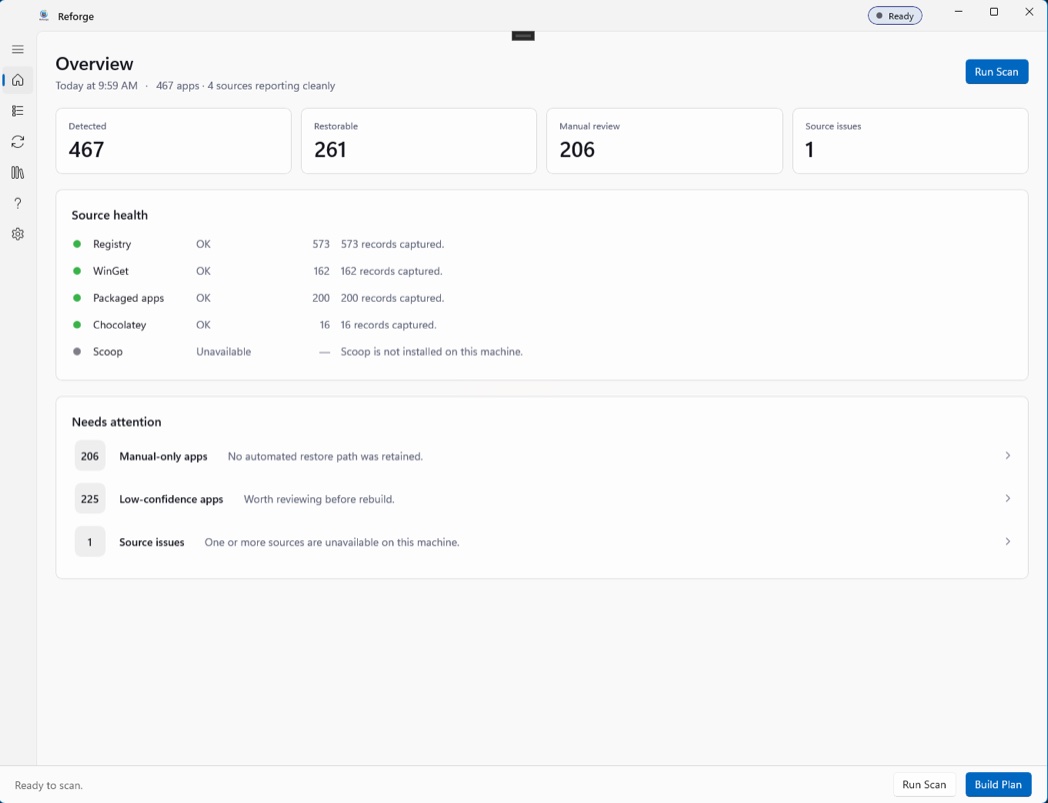Expand the Manual-only apps row chevron

coord(1007,456)
